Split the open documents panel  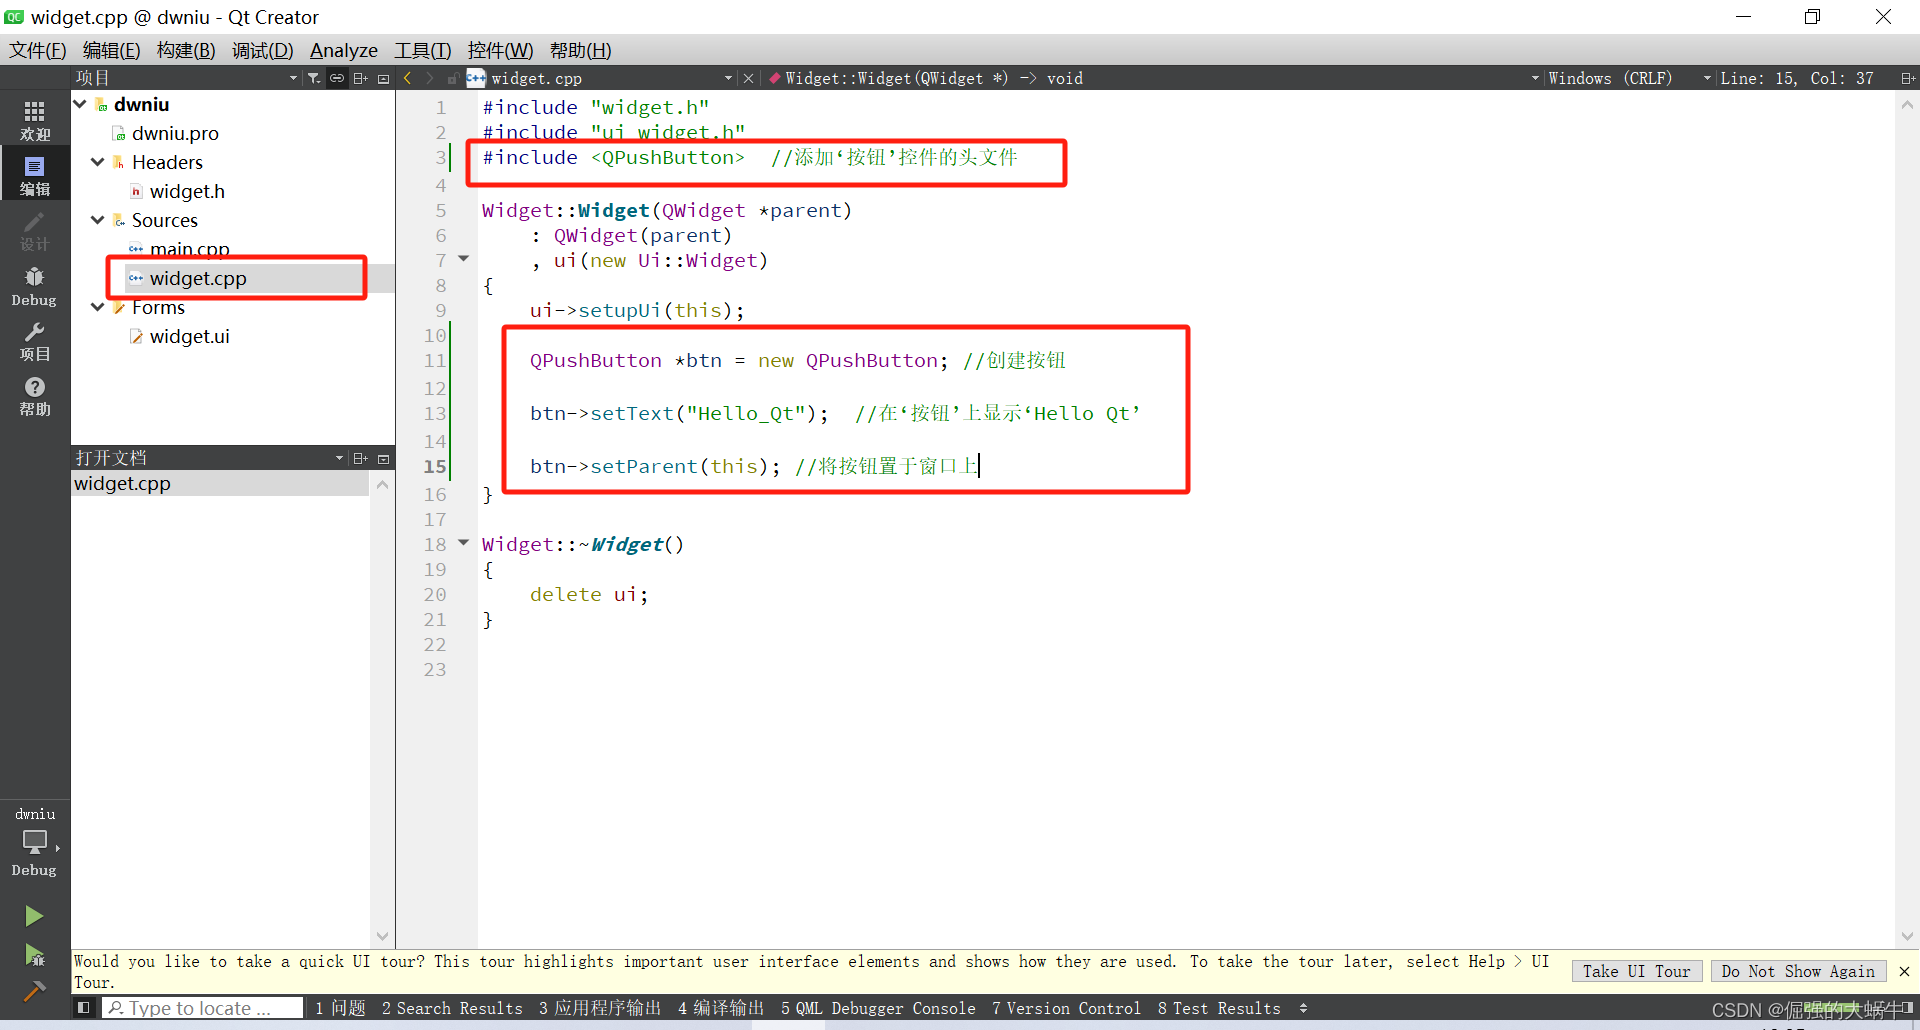361,458
